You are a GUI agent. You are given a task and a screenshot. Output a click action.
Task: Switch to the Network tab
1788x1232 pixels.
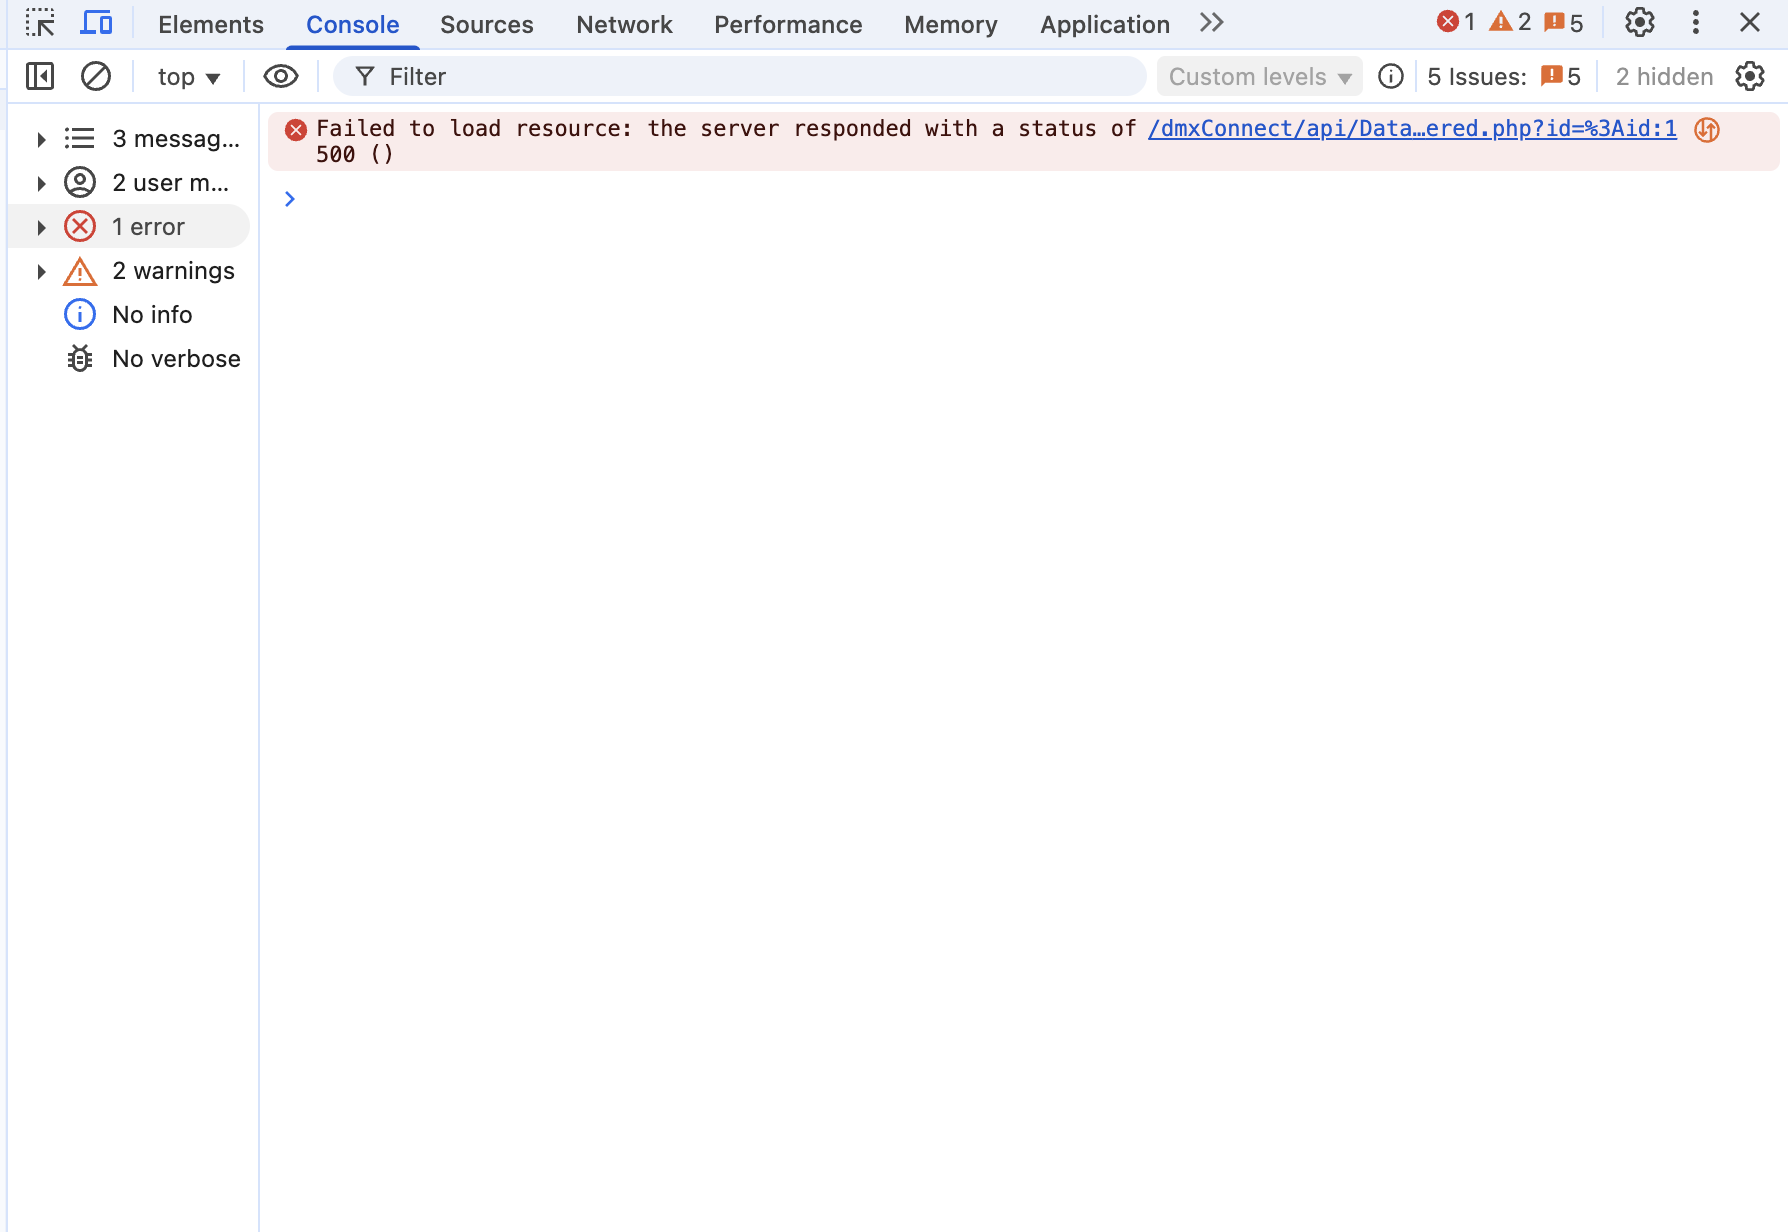pos(624,24)
